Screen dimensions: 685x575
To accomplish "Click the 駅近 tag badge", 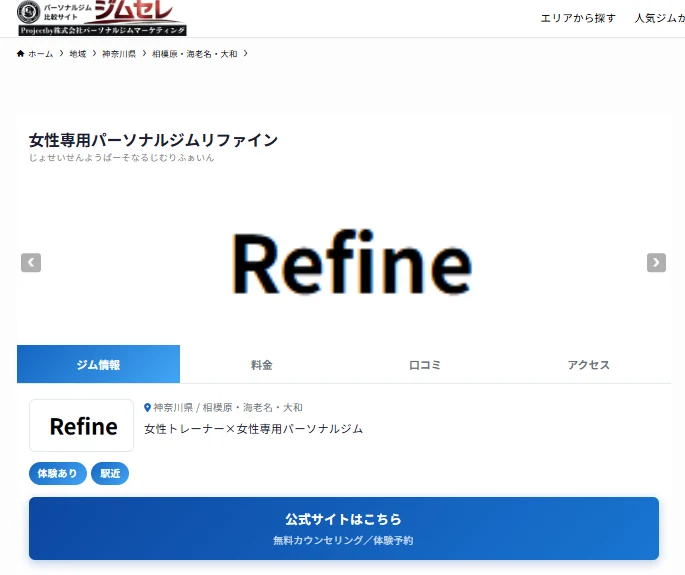I will pos(110,473).
